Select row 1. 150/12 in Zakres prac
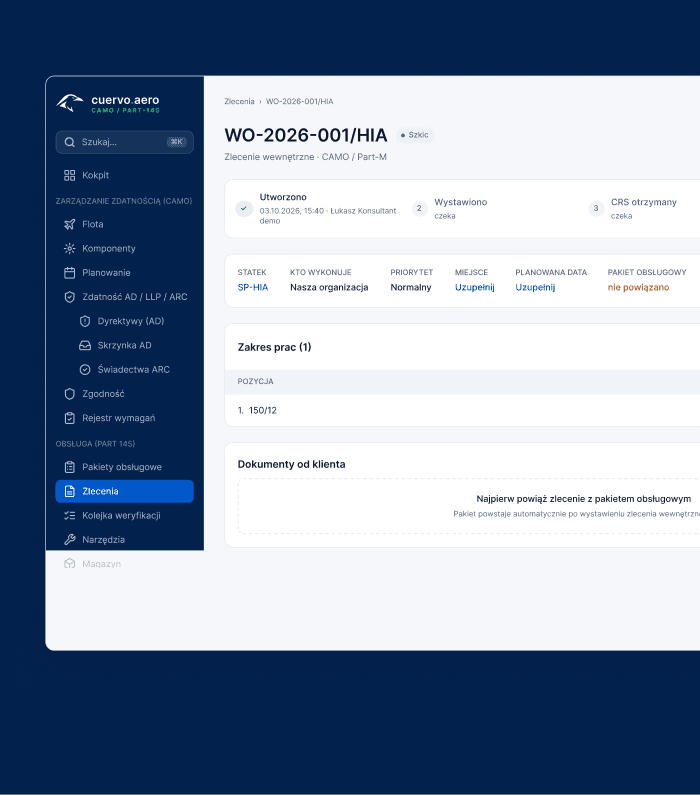This screenshot has width=700, height=795. pyautogui.click(x=462, y=411)
